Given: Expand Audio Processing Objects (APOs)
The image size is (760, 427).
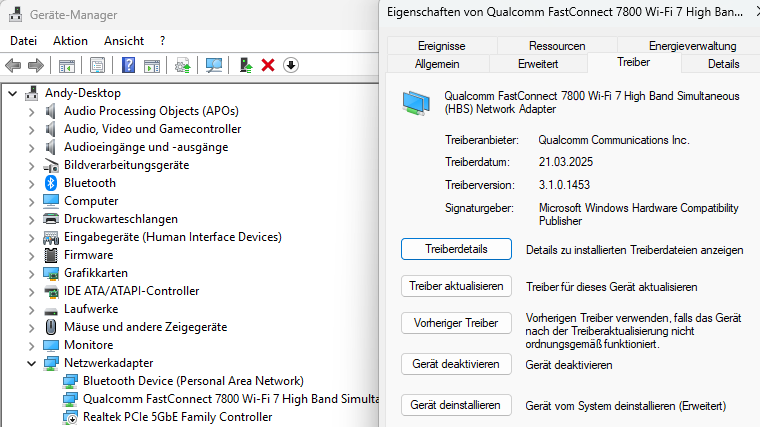Looking at the screenshot, I should tap(32, 111).
